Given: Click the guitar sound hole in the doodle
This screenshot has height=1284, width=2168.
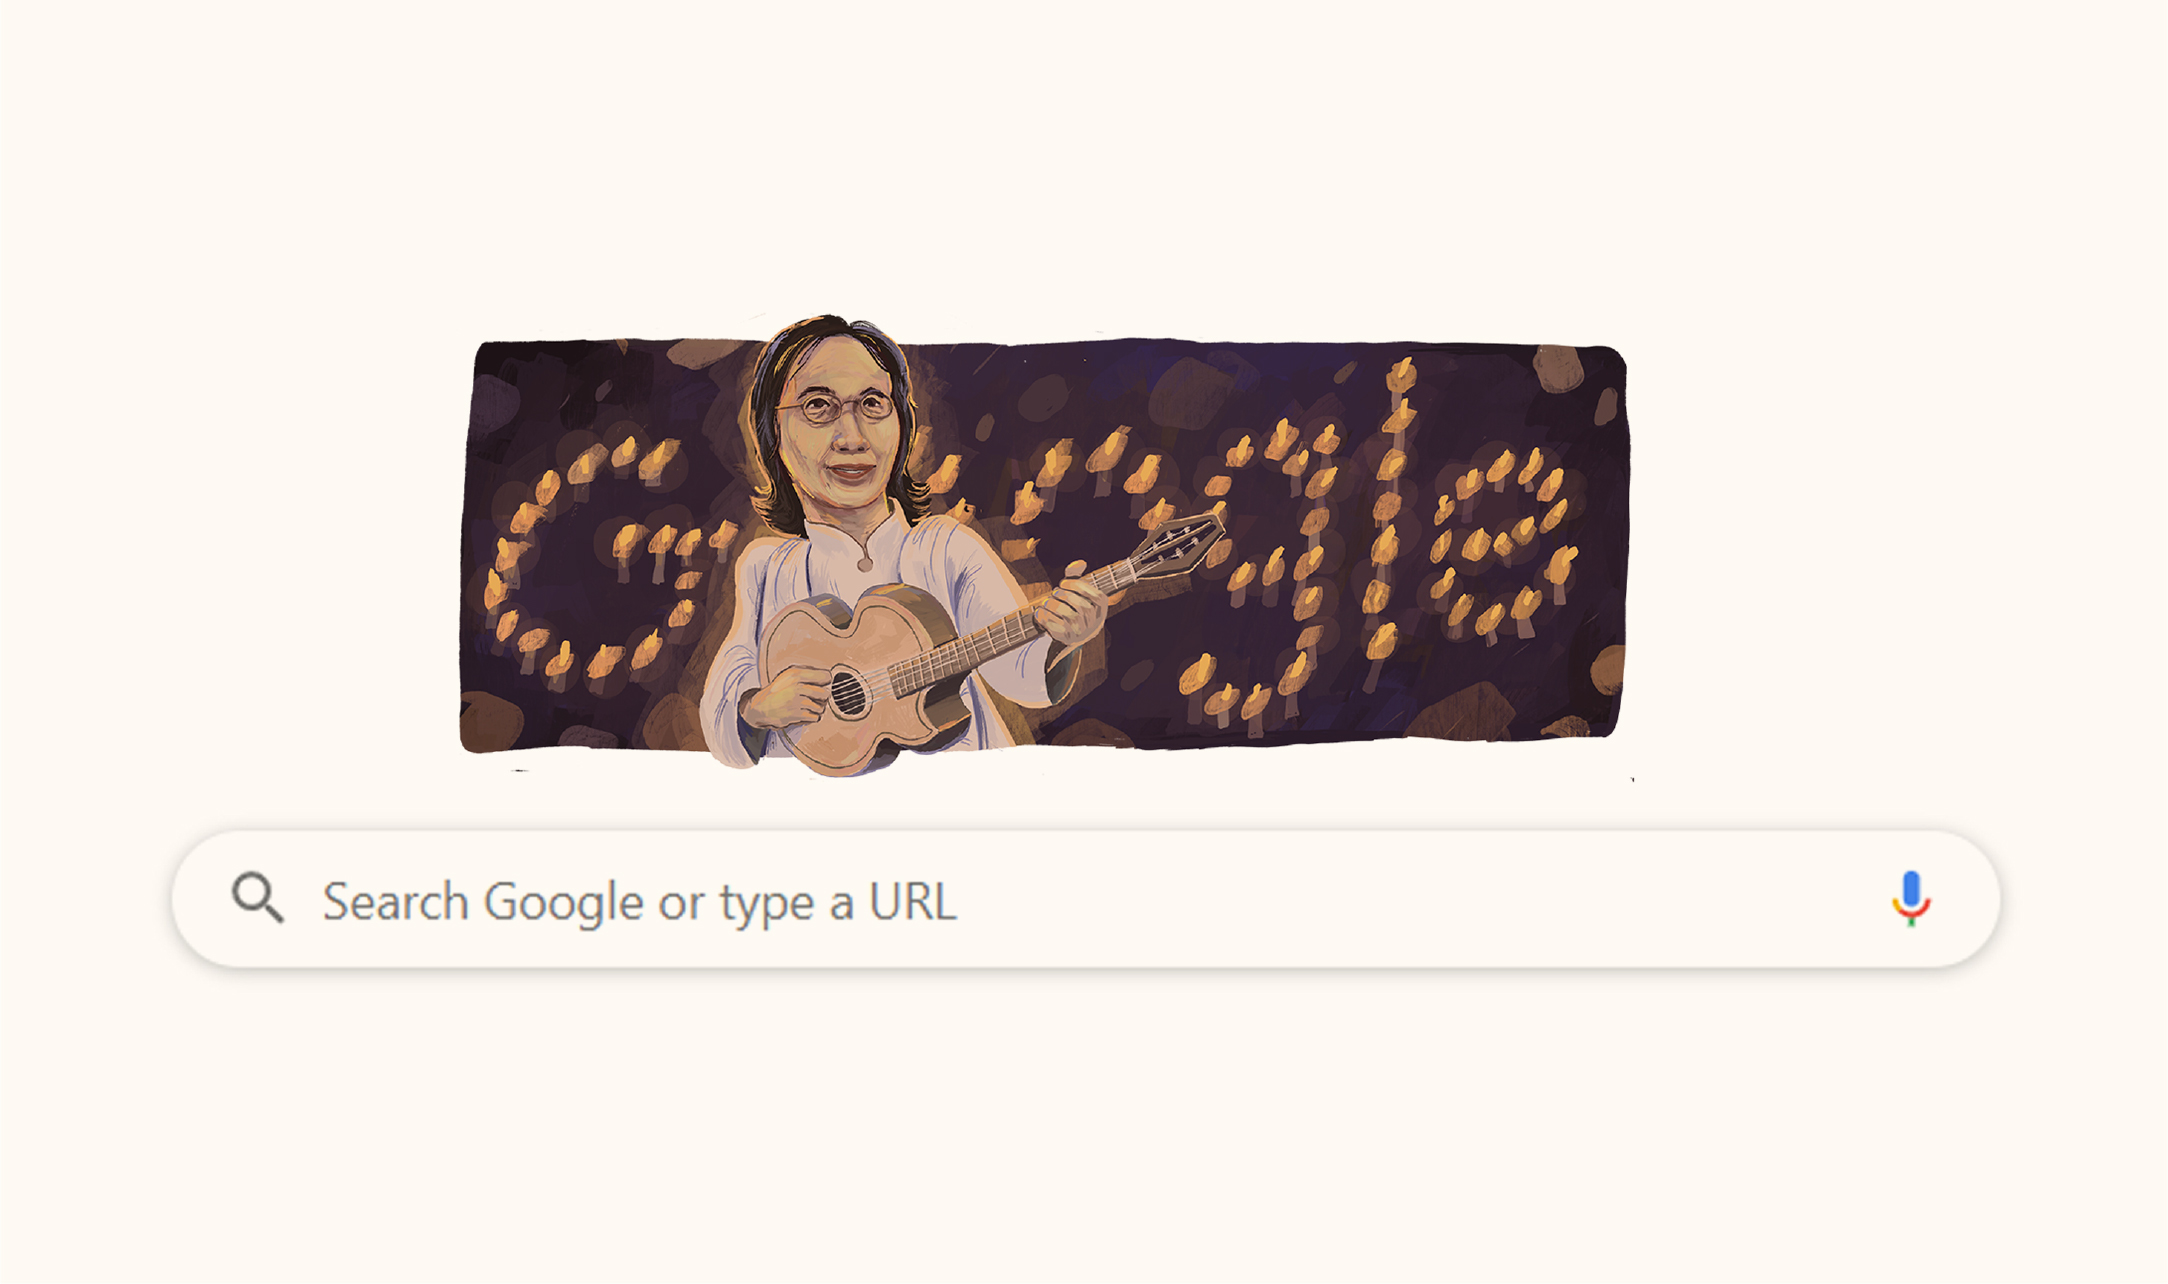Looking at the screenshot, I should 848,692.
